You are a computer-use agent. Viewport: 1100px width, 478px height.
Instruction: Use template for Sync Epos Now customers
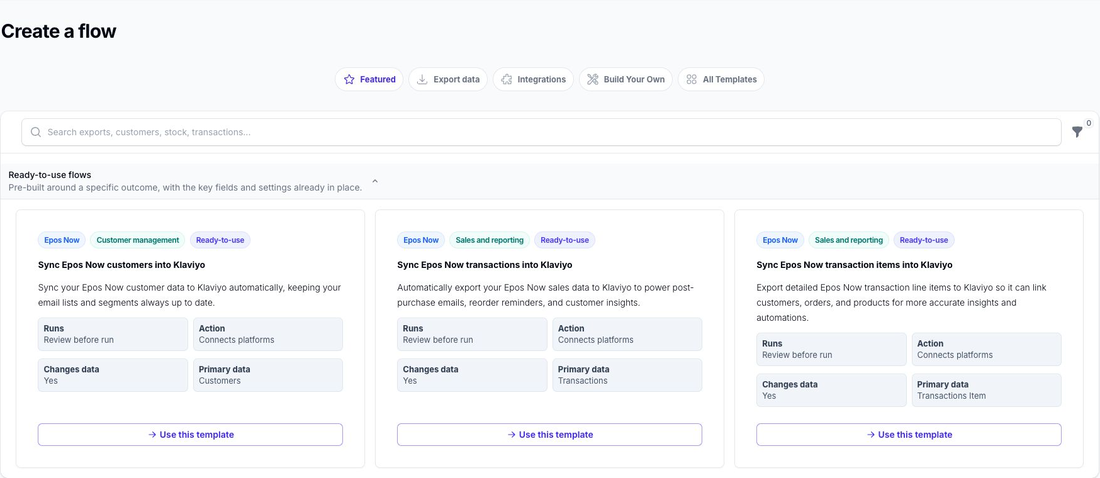click(190, 434)
